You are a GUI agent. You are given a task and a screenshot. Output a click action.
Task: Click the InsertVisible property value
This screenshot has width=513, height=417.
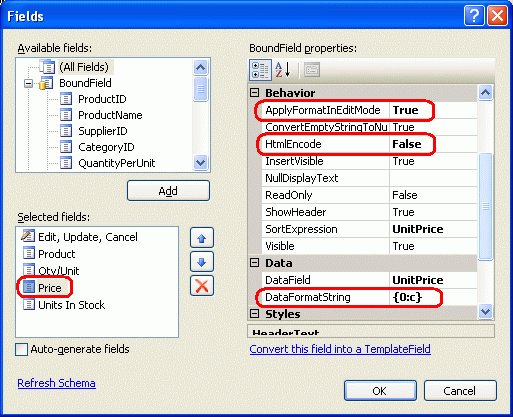coord(433,161)
